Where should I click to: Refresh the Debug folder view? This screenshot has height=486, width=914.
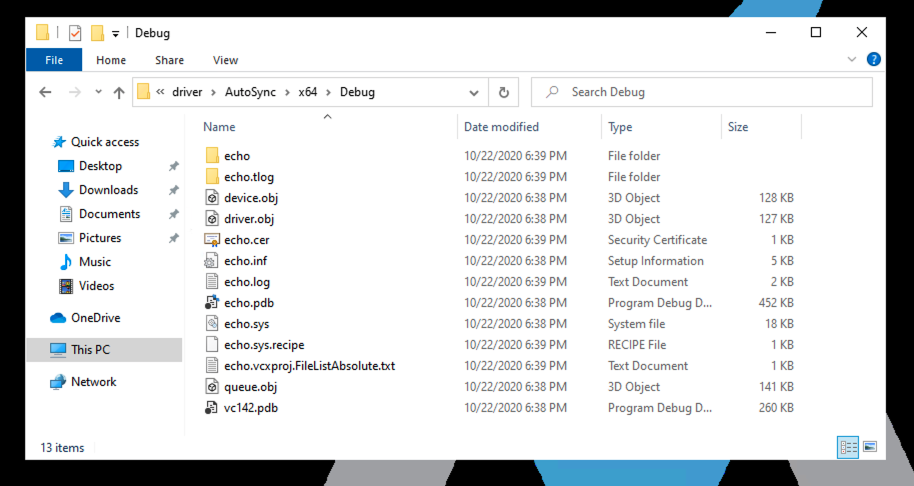point(504,92)
